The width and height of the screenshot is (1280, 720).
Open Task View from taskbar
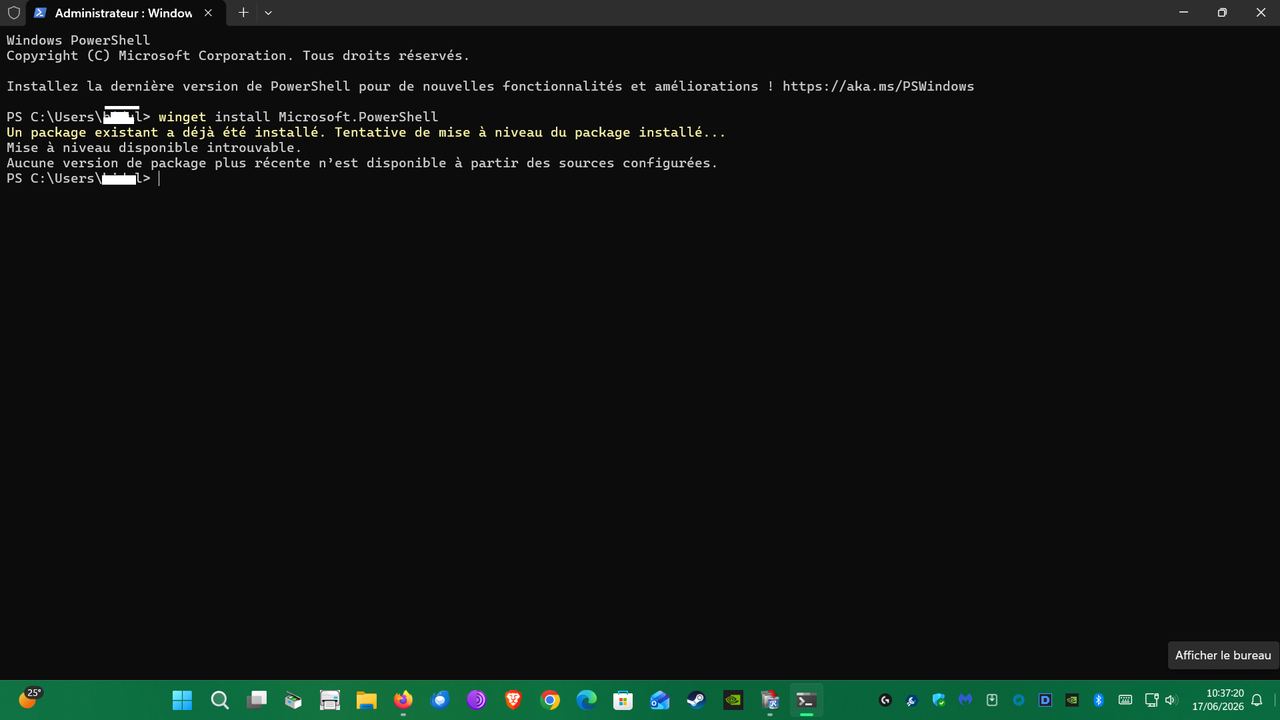tap(257, 700)
